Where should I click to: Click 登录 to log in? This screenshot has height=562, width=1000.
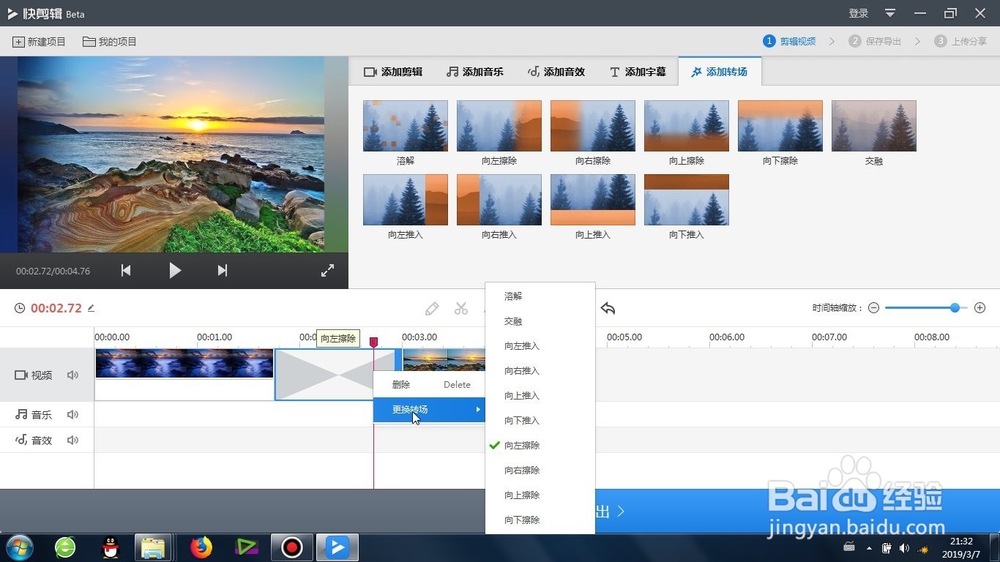point(858,13)
